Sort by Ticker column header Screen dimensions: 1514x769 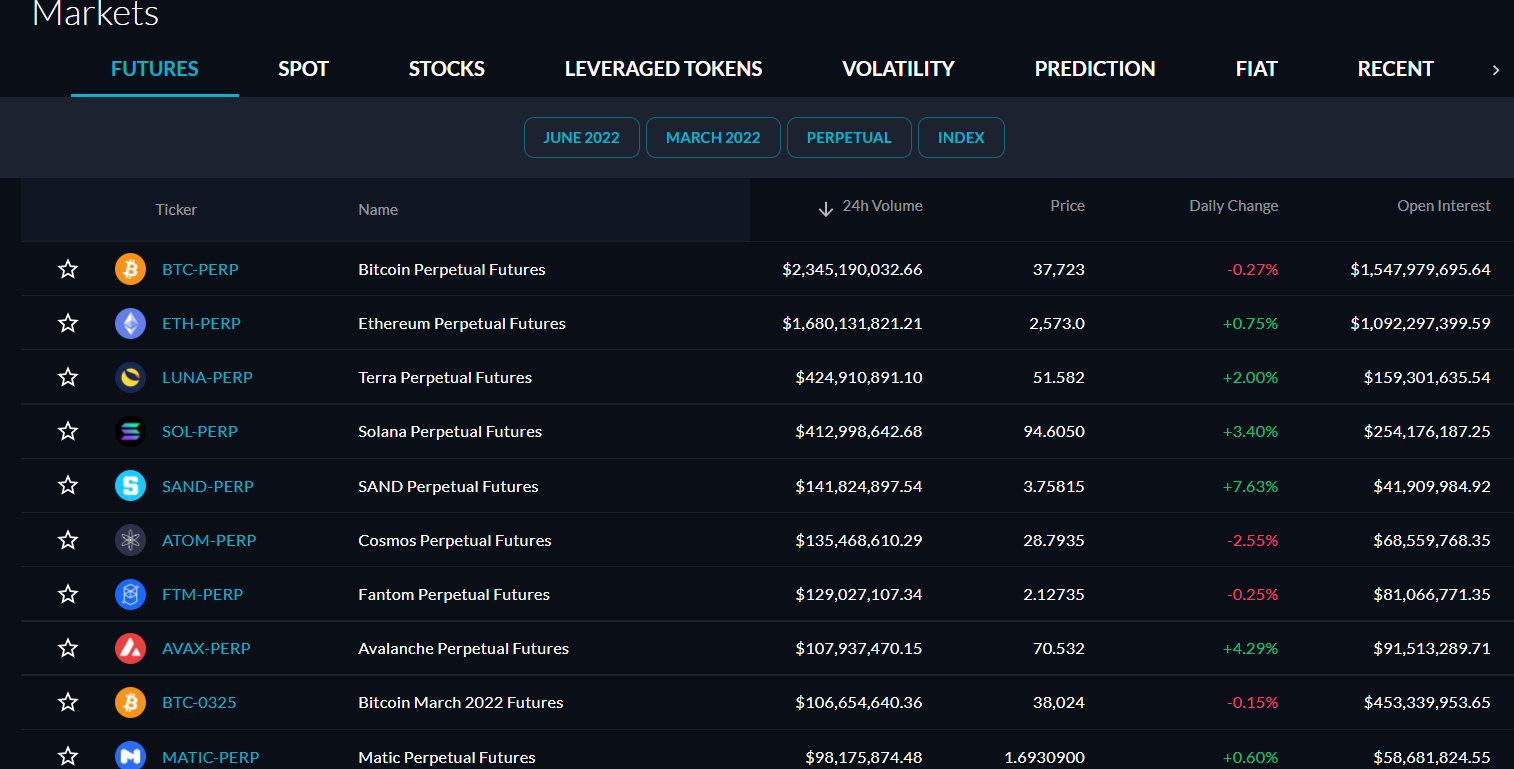point(176,210)
